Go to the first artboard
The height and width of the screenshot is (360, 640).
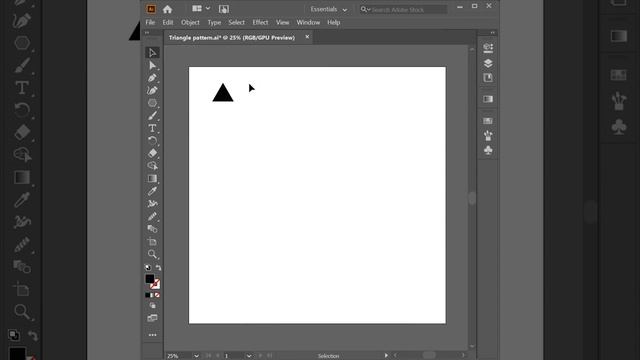click(208, 356)
